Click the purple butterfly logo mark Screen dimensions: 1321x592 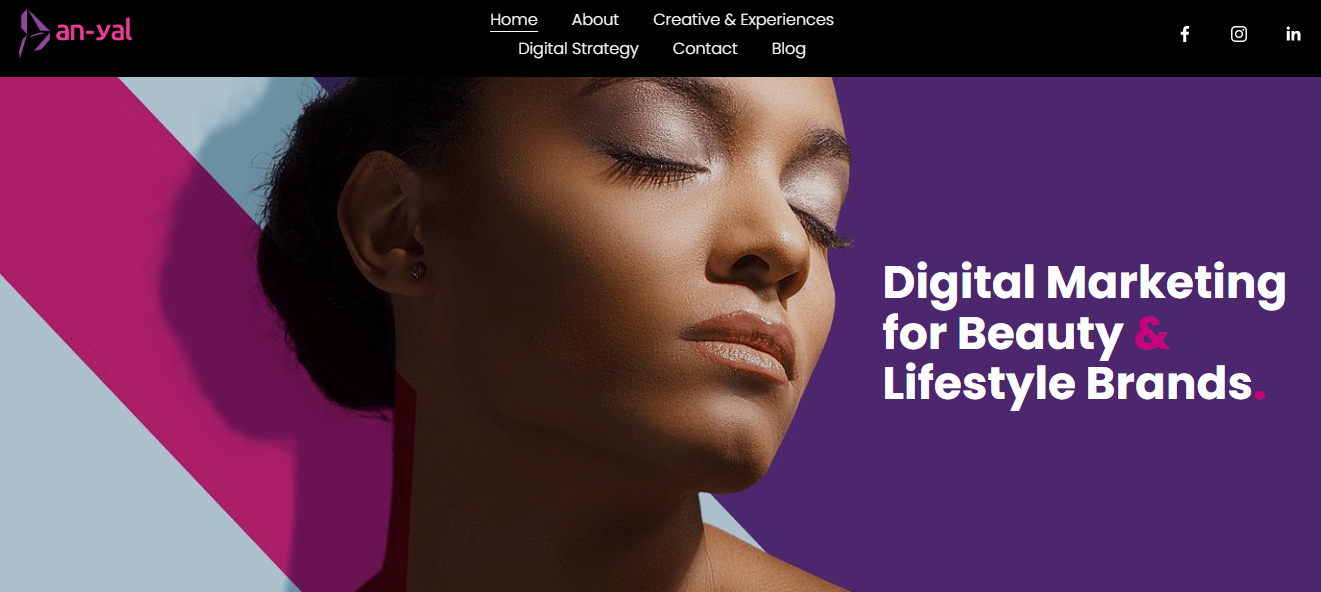pyautogui.click(x=34, y=33)
